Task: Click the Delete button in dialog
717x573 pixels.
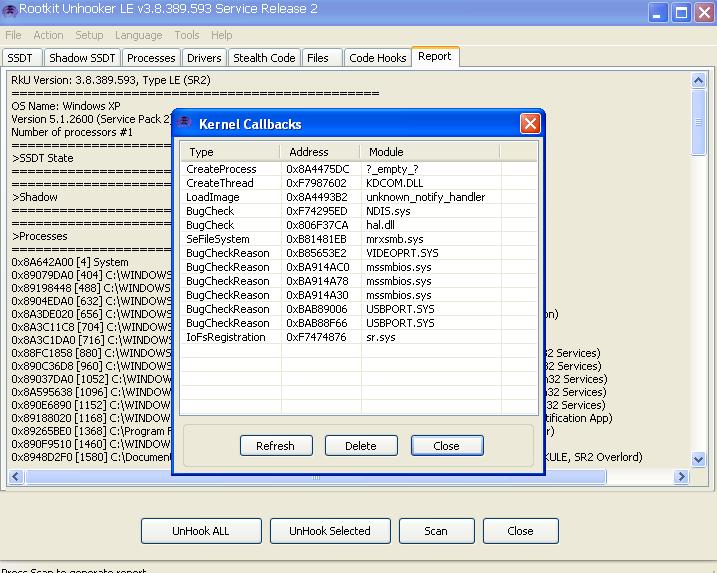Action: pos(360,446)
